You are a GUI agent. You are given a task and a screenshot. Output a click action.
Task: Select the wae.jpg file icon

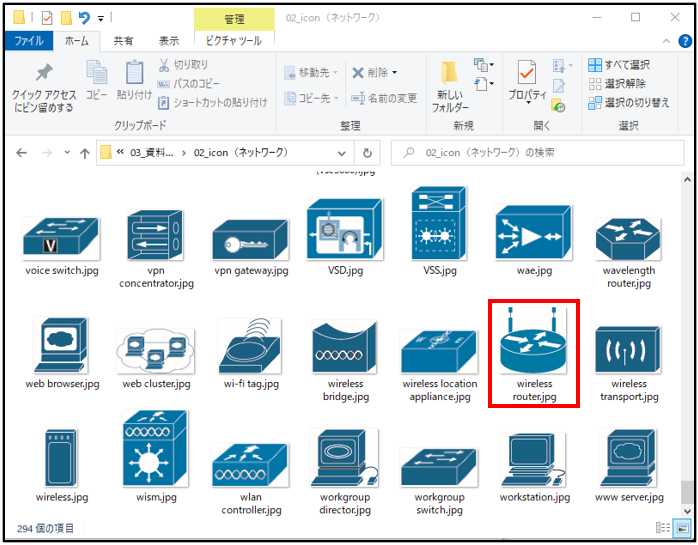click(534, 233)
